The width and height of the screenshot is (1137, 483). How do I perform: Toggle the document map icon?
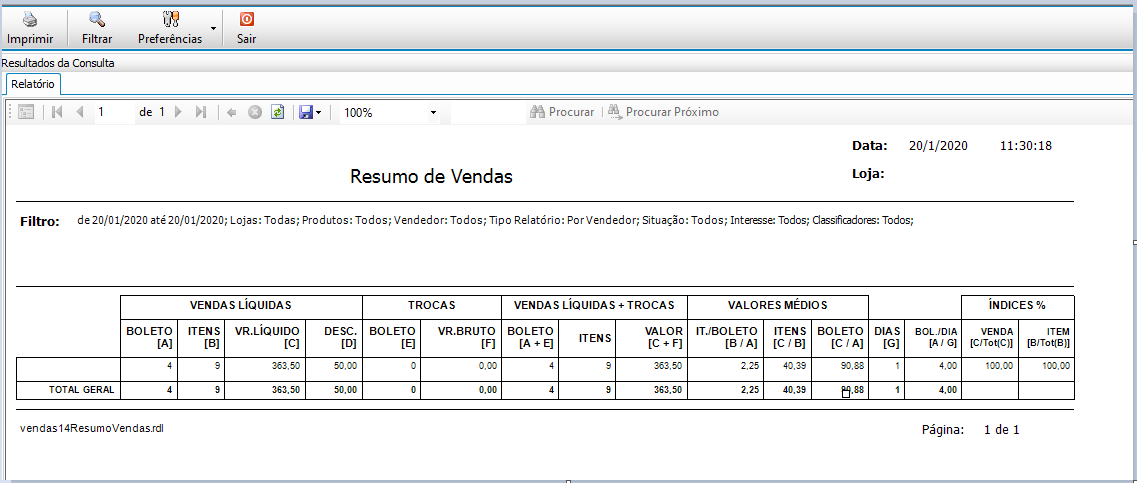tap(26, 112)
